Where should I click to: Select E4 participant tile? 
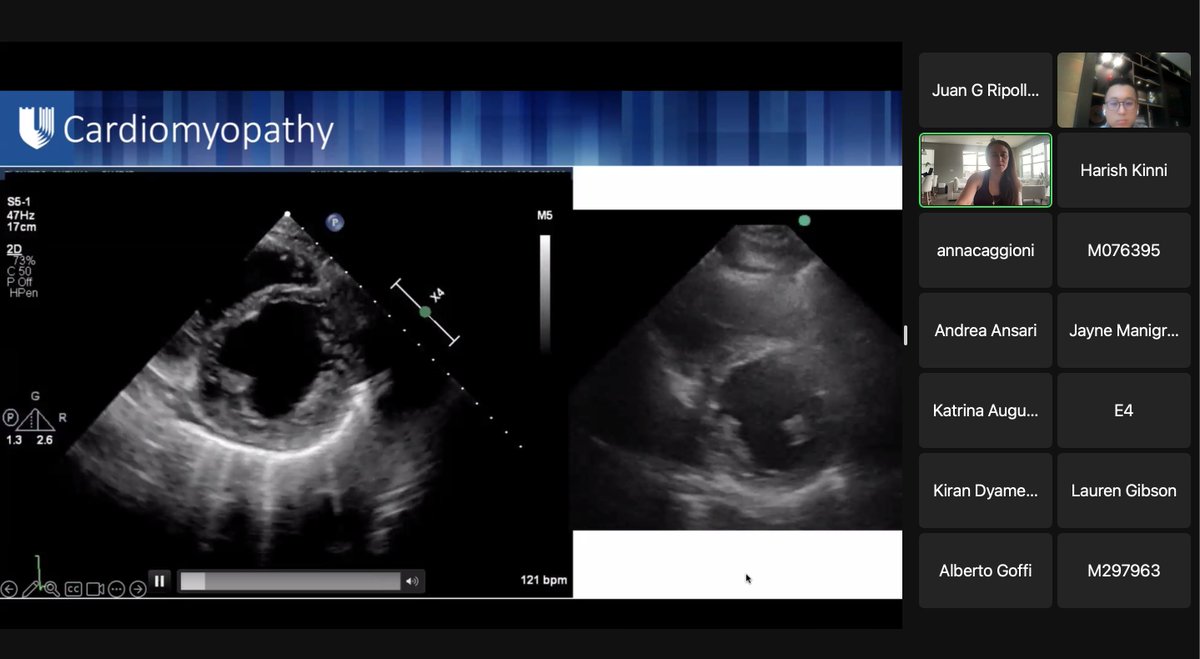tap(1124, 410)
